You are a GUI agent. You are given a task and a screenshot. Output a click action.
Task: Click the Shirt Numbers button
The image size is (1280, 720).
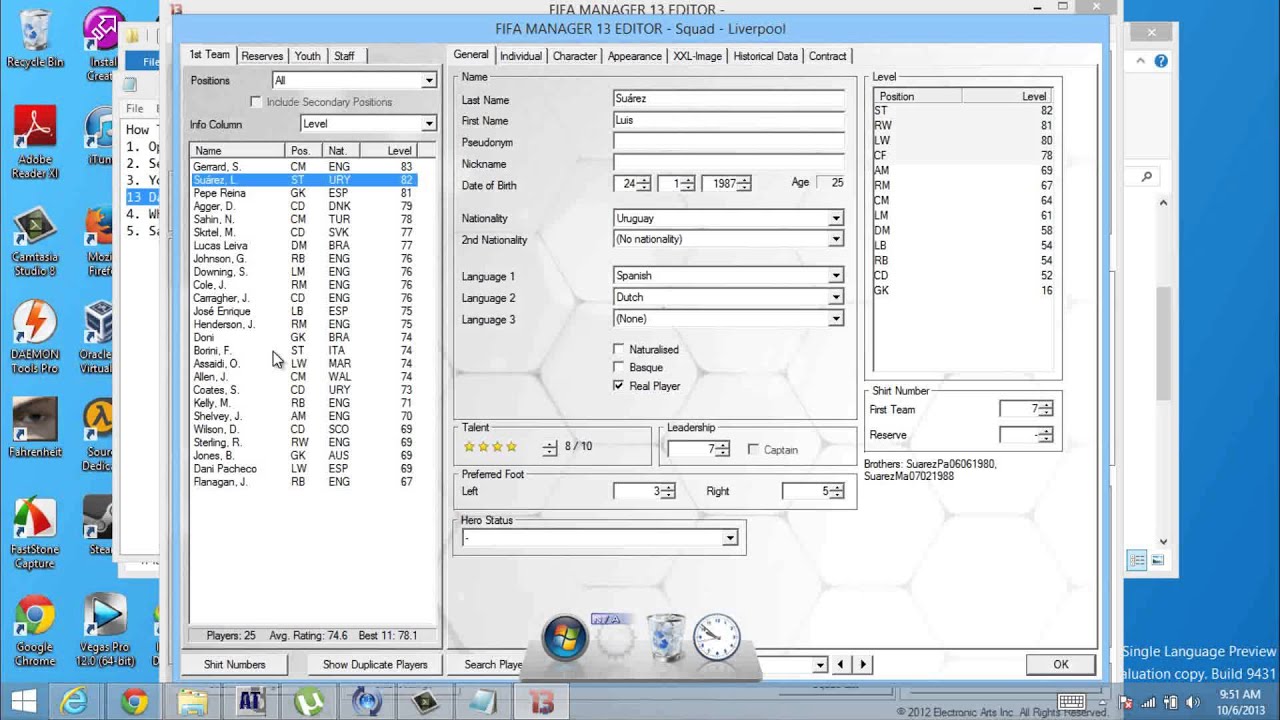pyautogui.click(x=235, y=664)
